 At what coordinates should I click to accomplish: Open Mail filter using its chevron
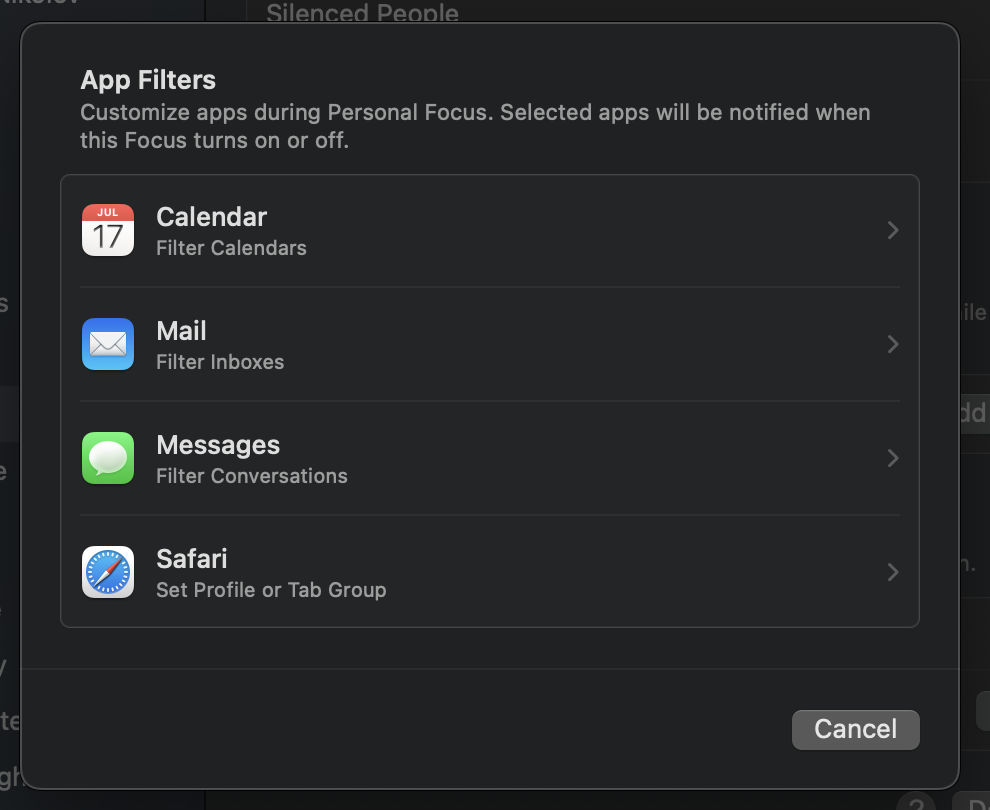[x=893, y=345]
